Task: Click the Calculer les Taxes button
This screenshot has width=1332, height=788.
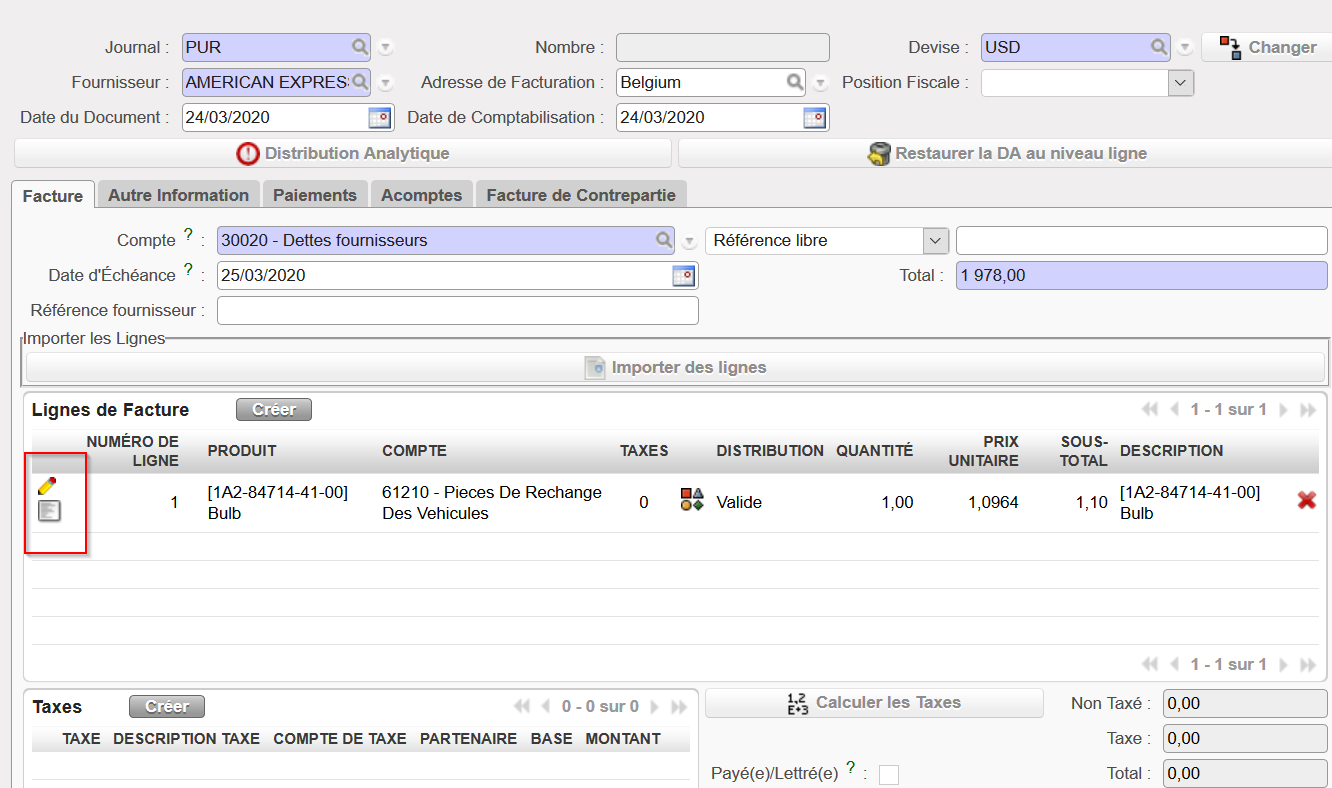Action: tap(874, 703)
